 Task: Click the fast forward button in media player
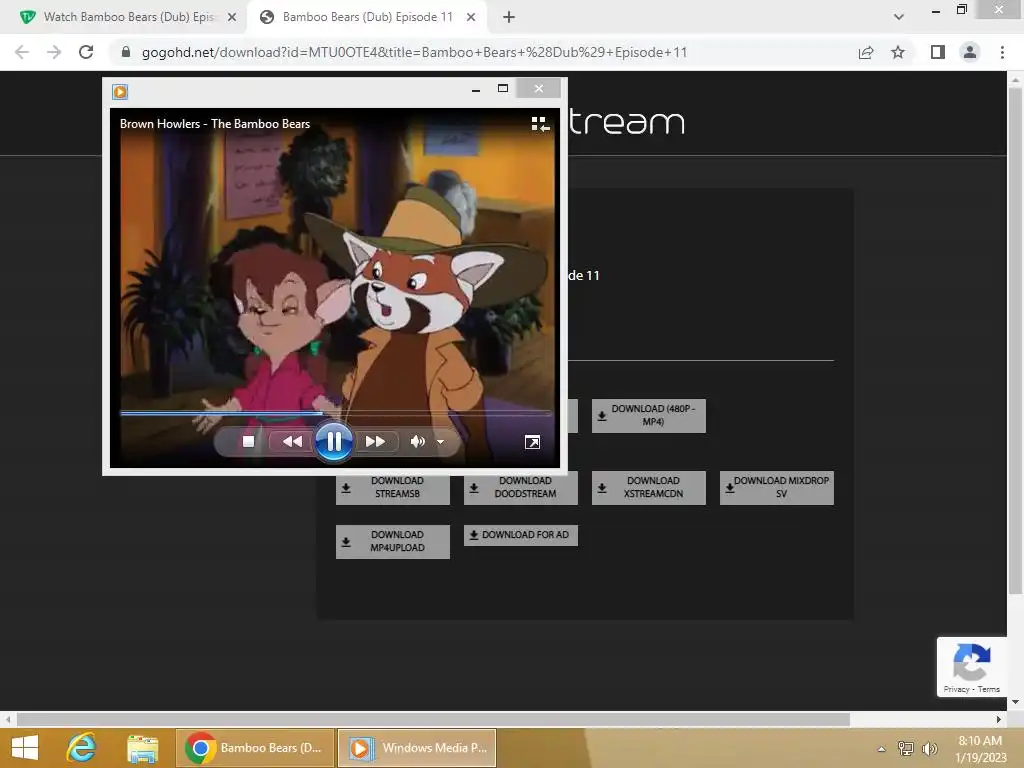(375, 442)
